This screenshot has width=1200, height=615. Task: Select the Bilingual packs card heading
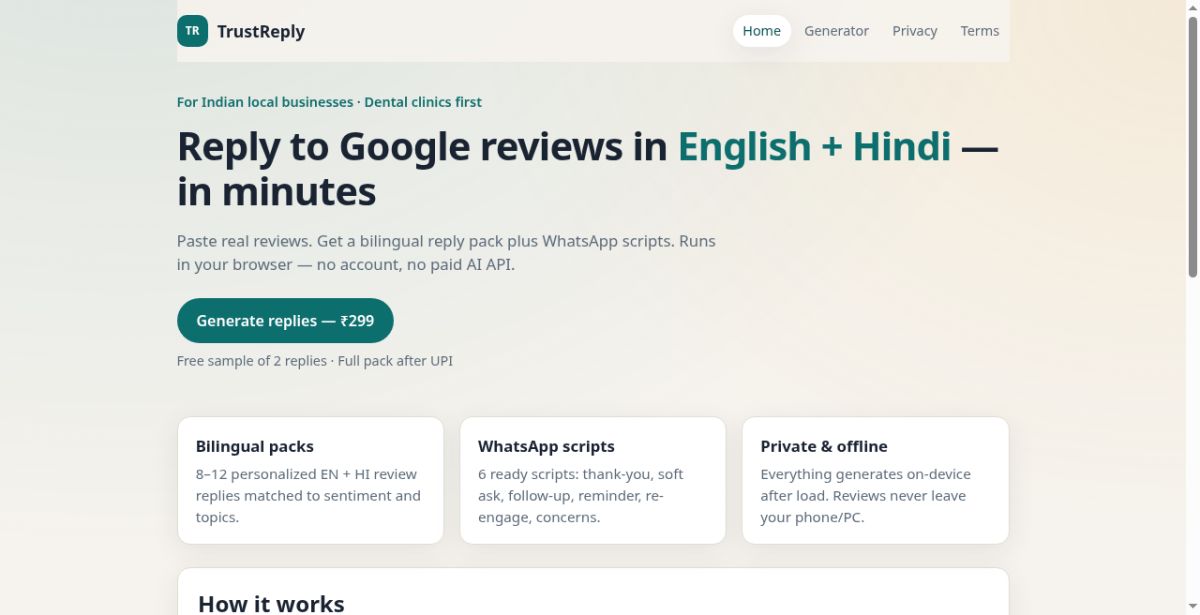tap(255, 446)
